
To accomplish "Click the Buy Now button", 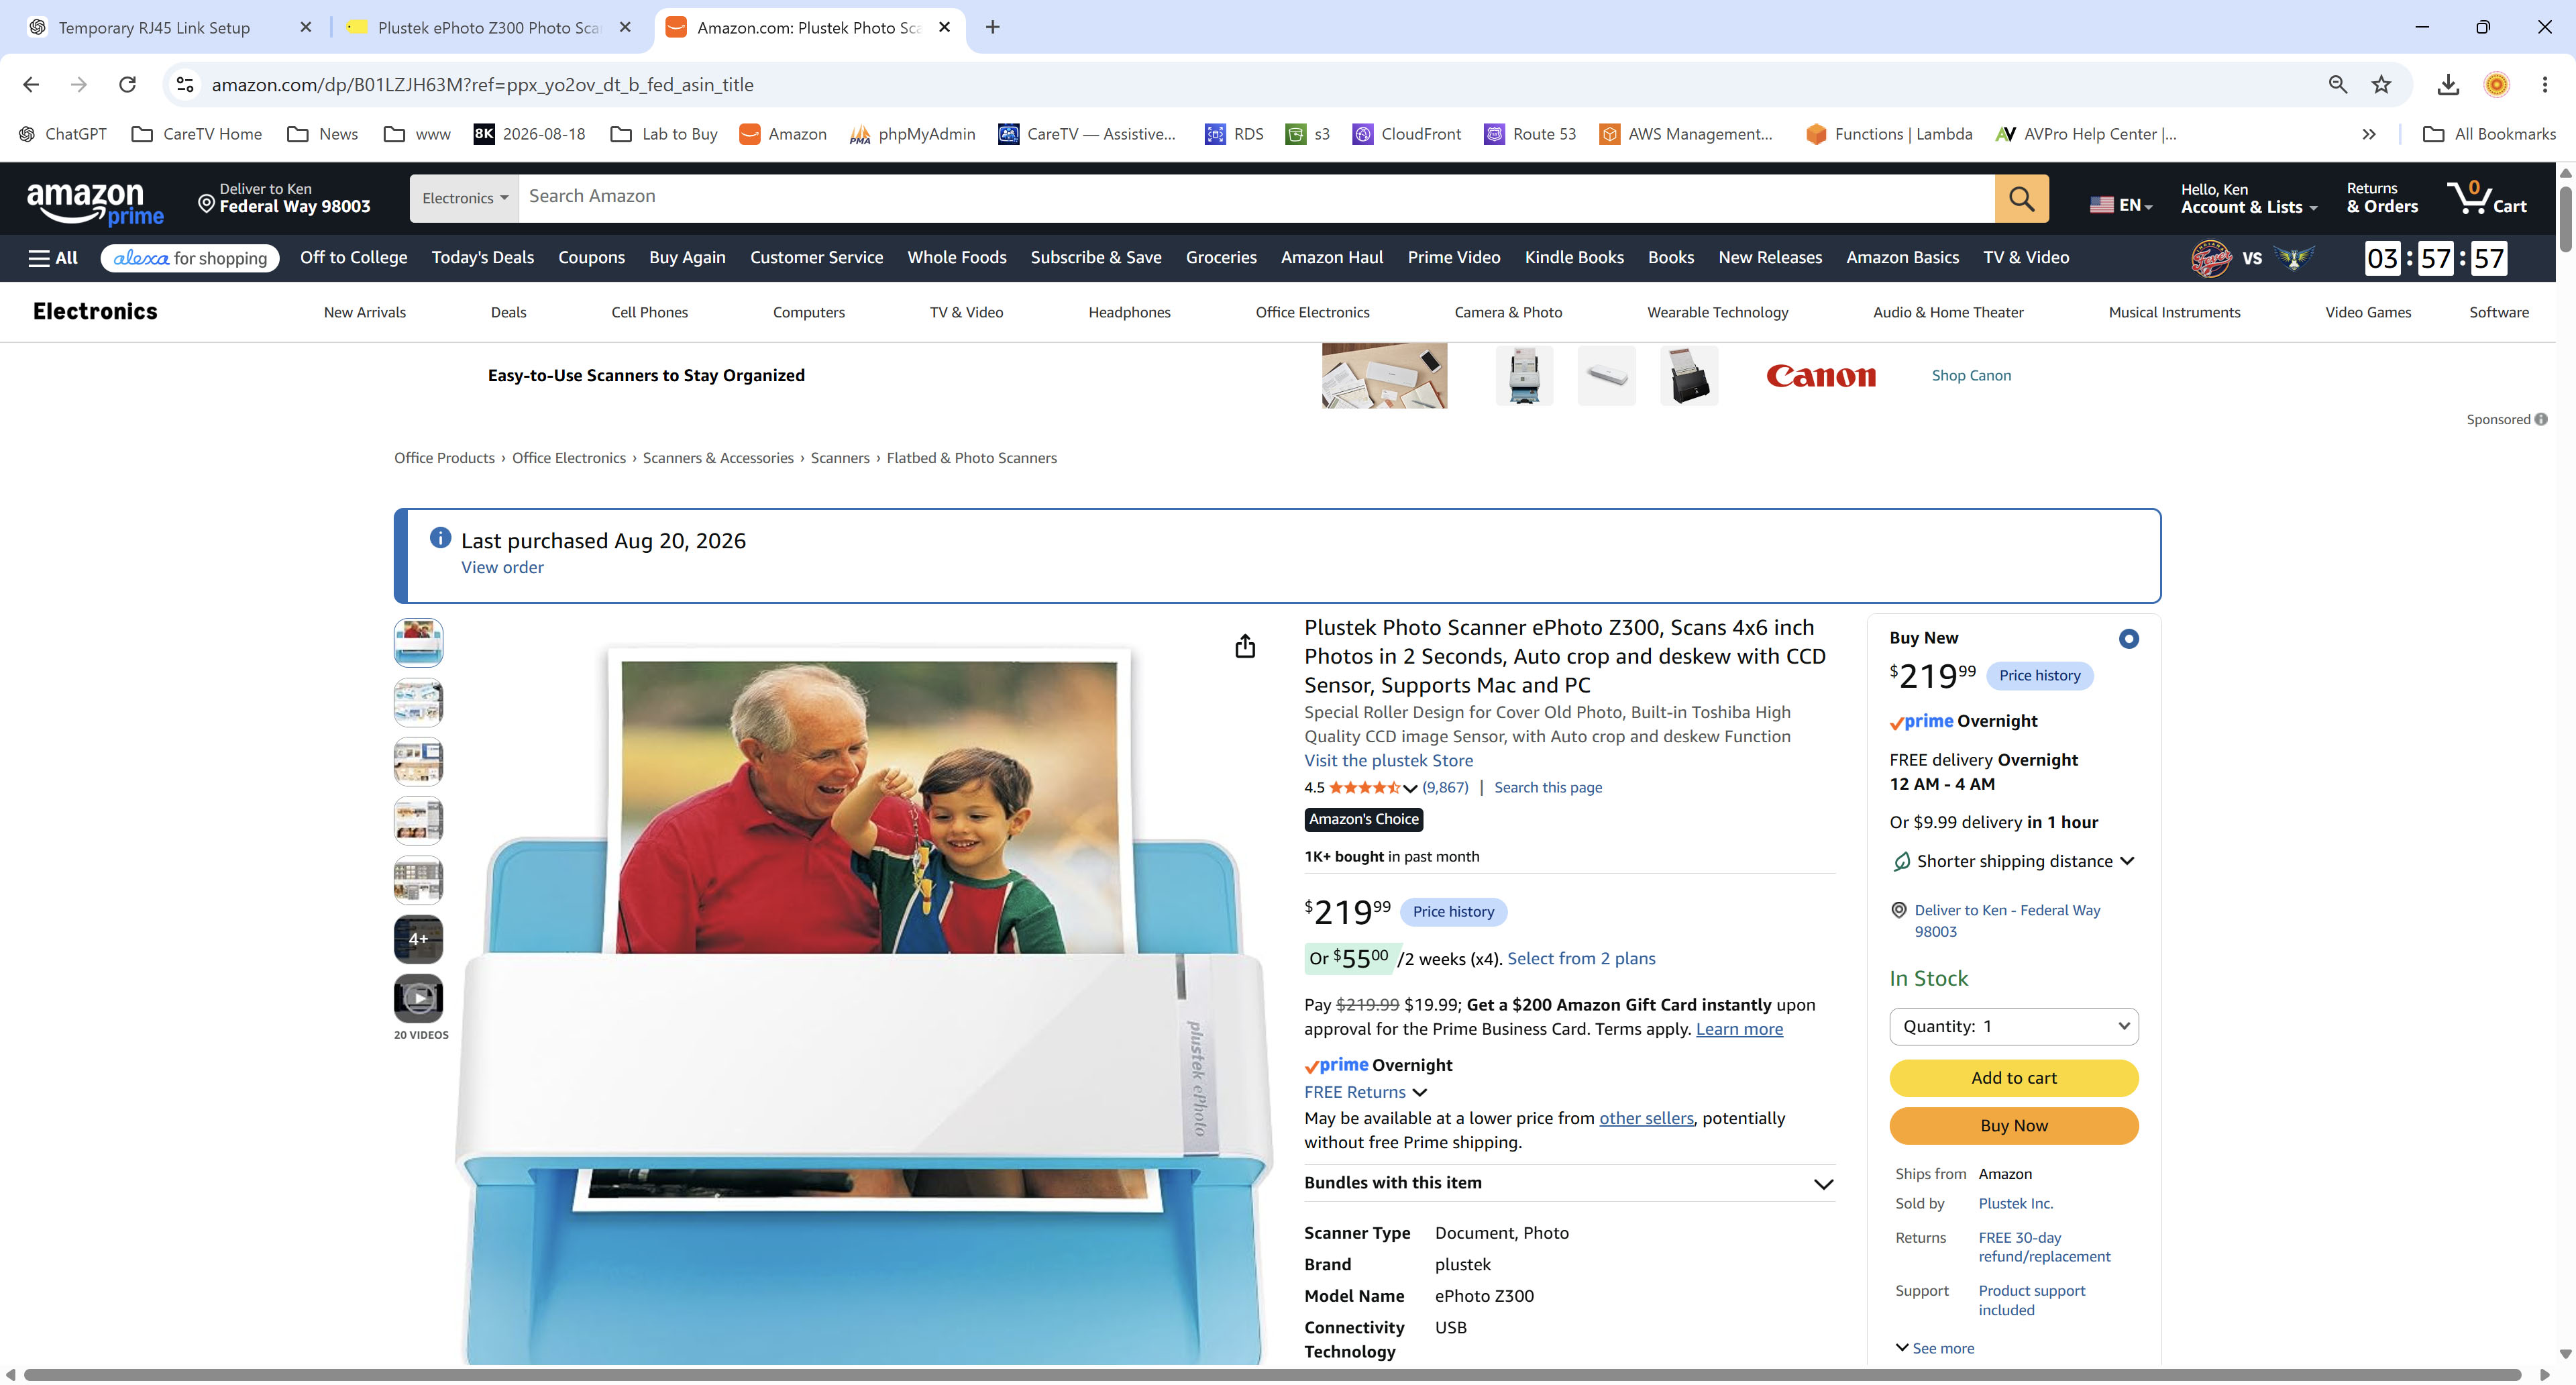I will [2013, 1126].
